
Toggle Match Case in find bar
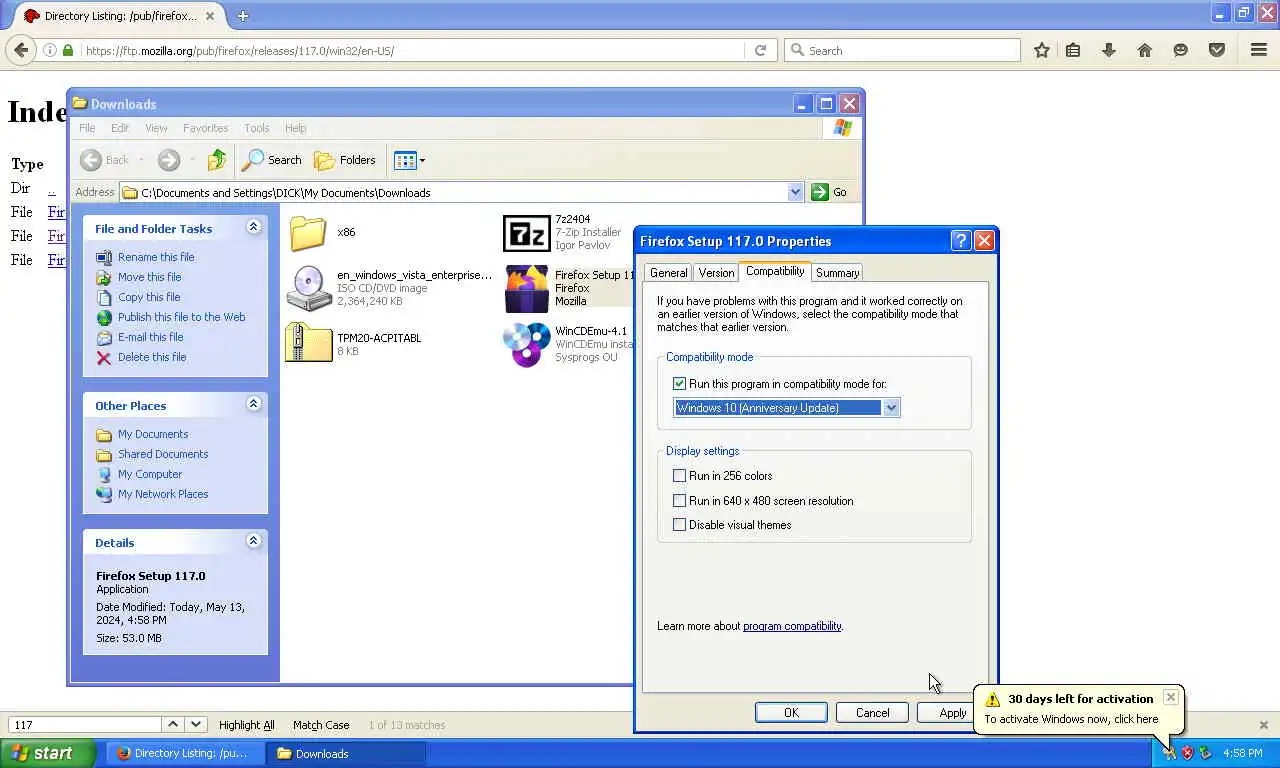tap(321, 725)
